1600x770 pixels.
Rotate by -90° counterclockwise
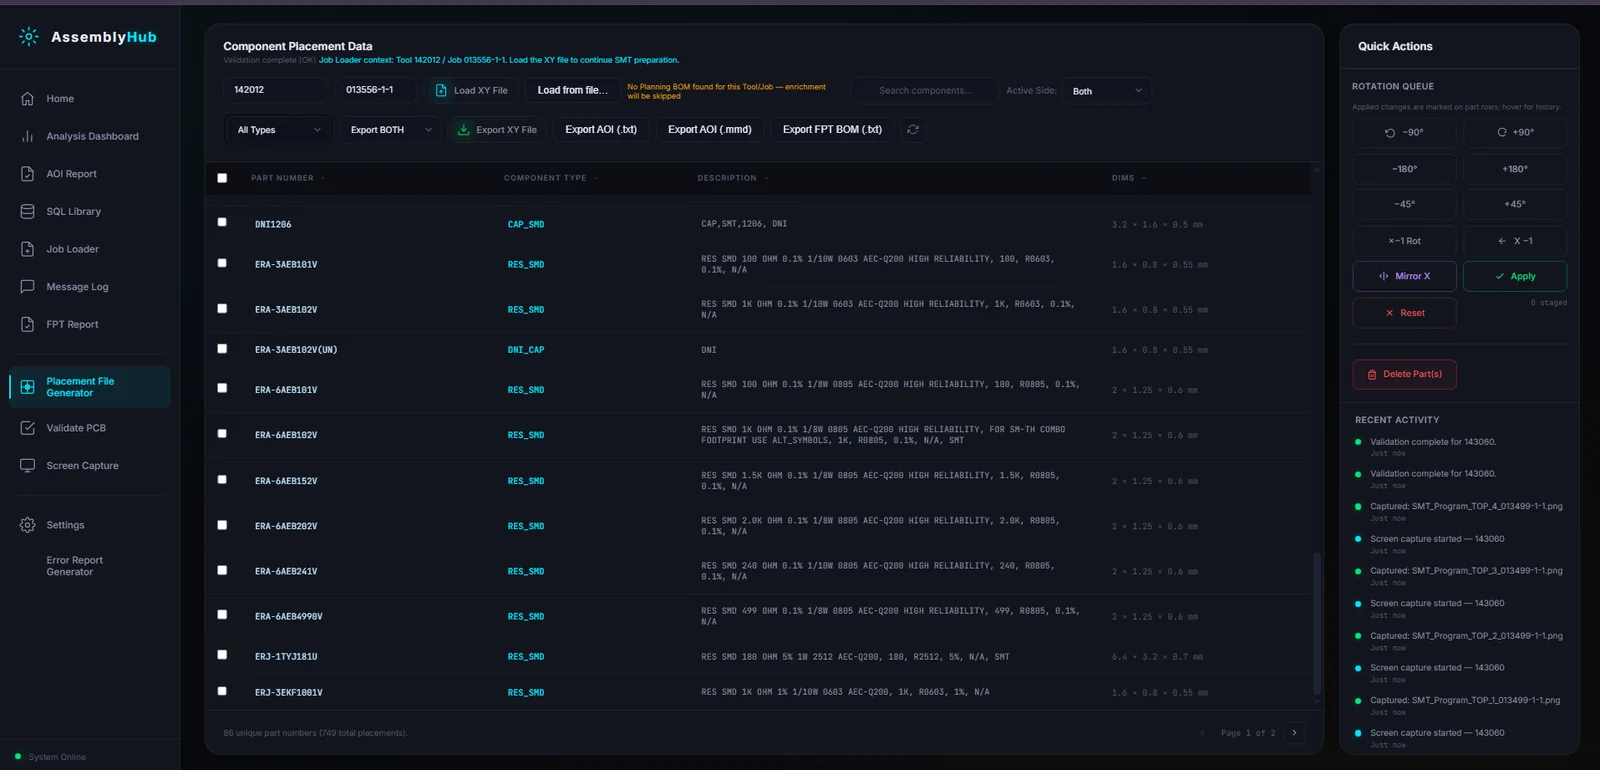[1404, 132]
